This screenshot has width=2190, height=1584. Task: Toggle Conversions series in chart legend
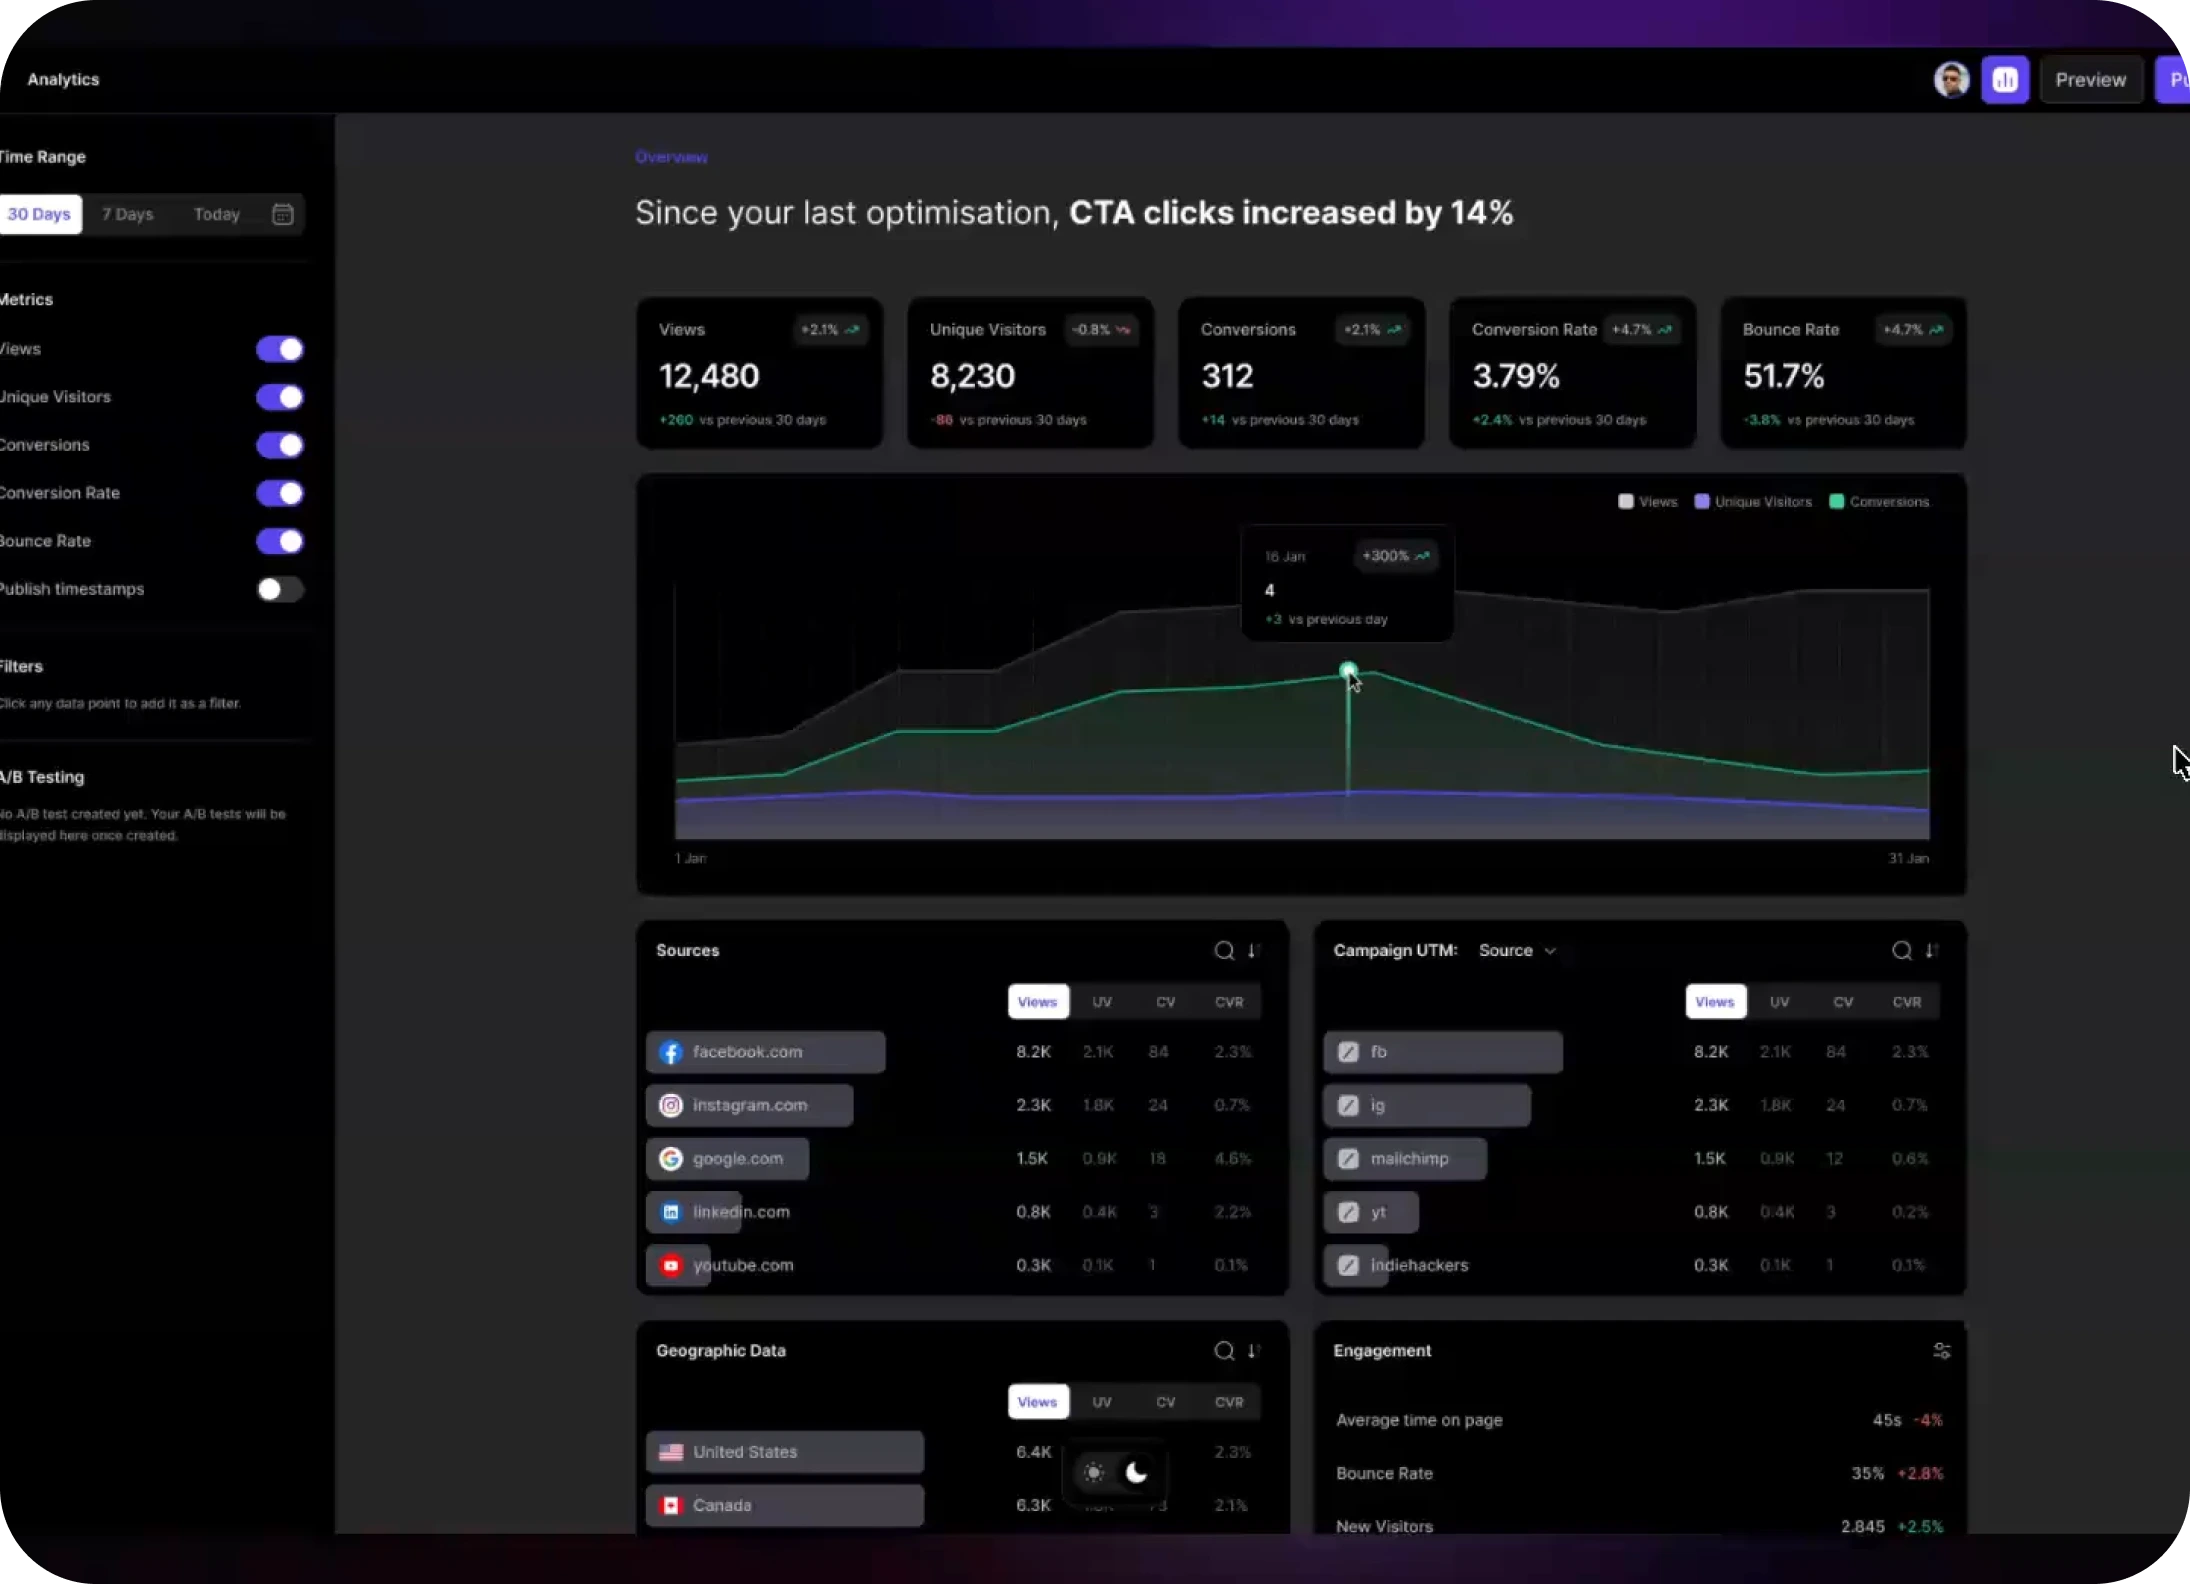(x=1879, y=502)
